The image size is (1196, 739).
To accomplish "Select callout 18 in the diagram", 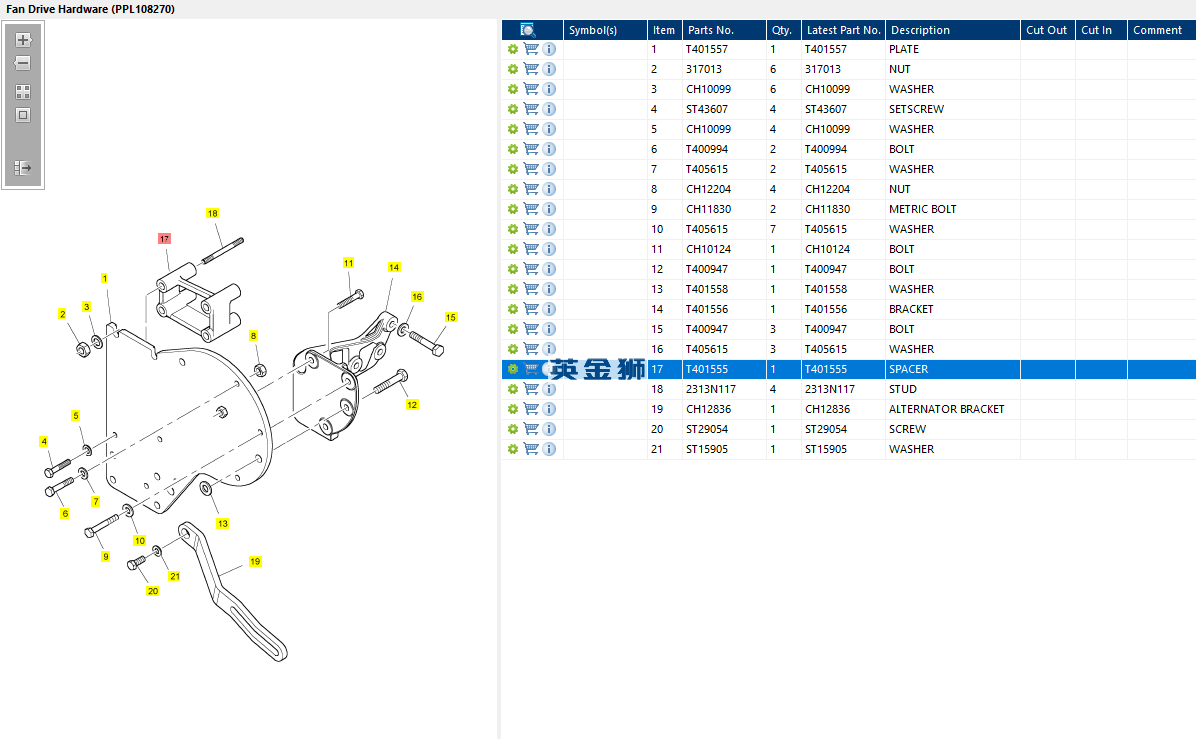I will click(212, 214).
